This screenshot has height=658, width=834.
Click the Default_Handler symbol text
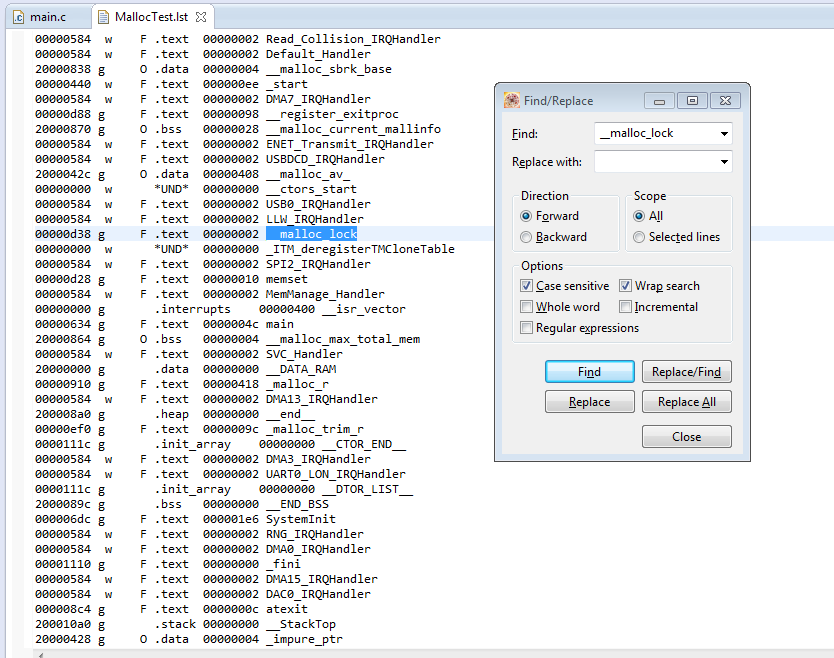coord(318,54)
